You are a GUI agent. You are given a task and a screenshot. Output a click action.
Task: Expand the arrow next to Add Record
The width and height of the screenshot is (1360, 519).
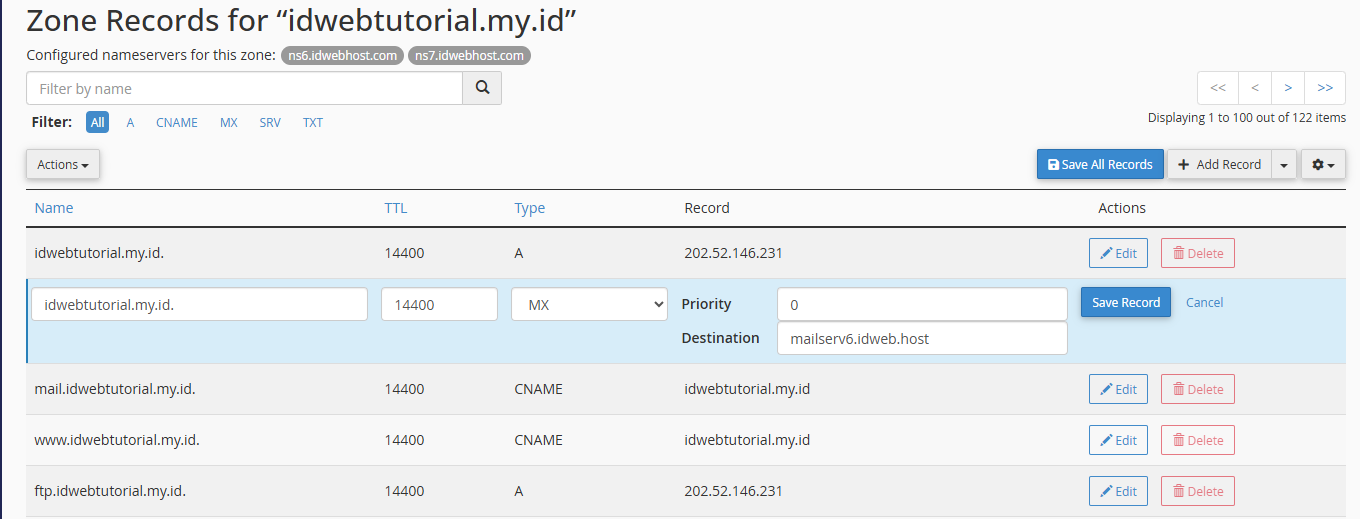pos(1284,164)
